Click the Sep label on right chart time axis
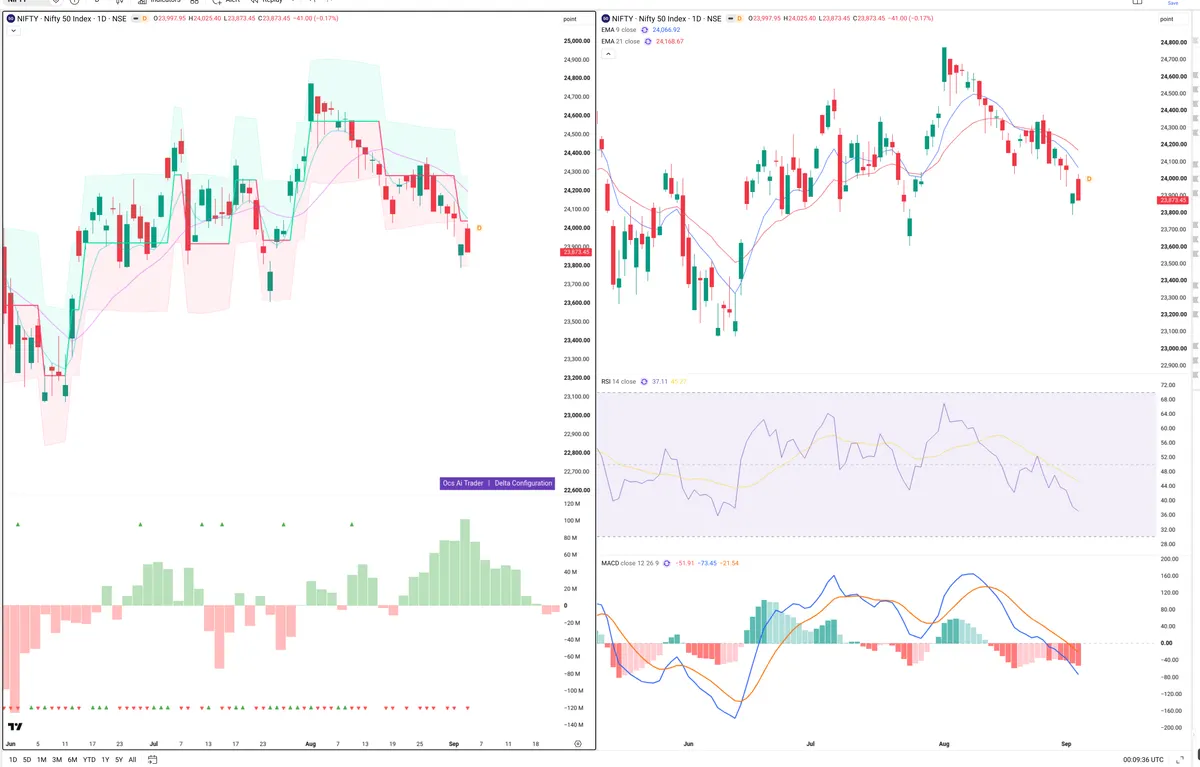The height and width of the screenshot is (767, 1200). click(x=1066, y=744)
